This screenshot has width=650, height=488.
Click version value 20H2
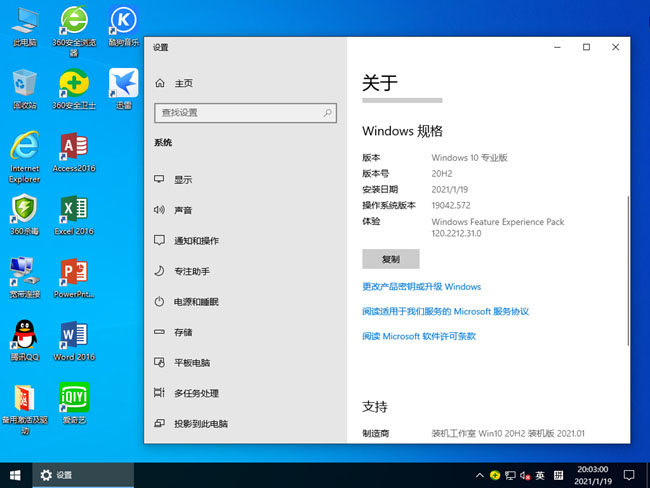442,174
